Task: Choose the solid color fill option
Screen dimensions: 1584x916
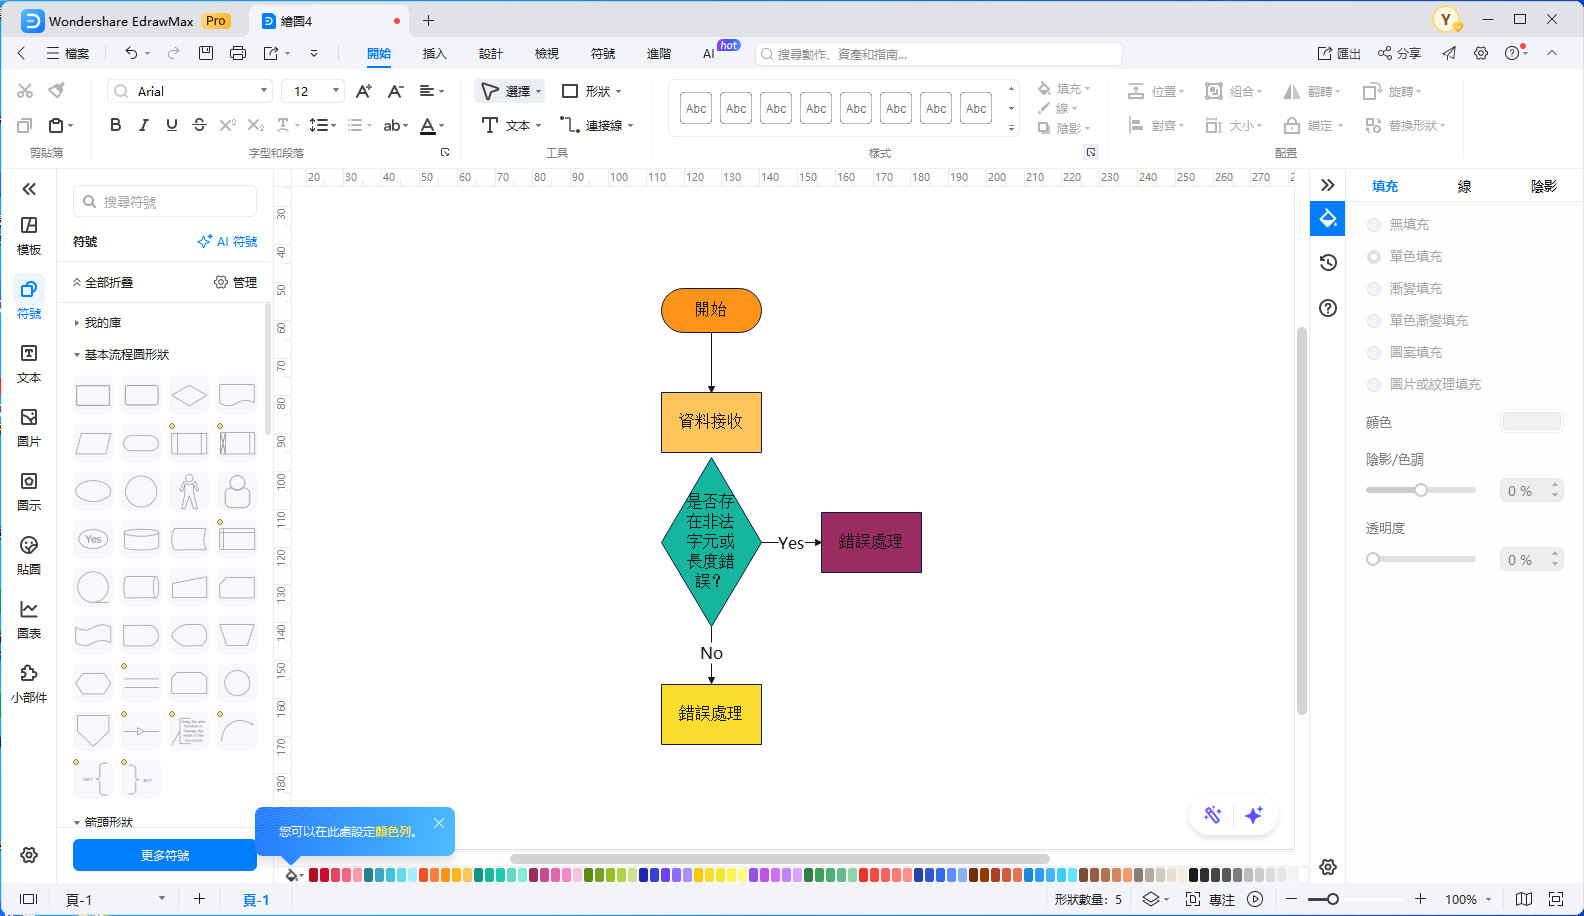Action: point(1374,257)
